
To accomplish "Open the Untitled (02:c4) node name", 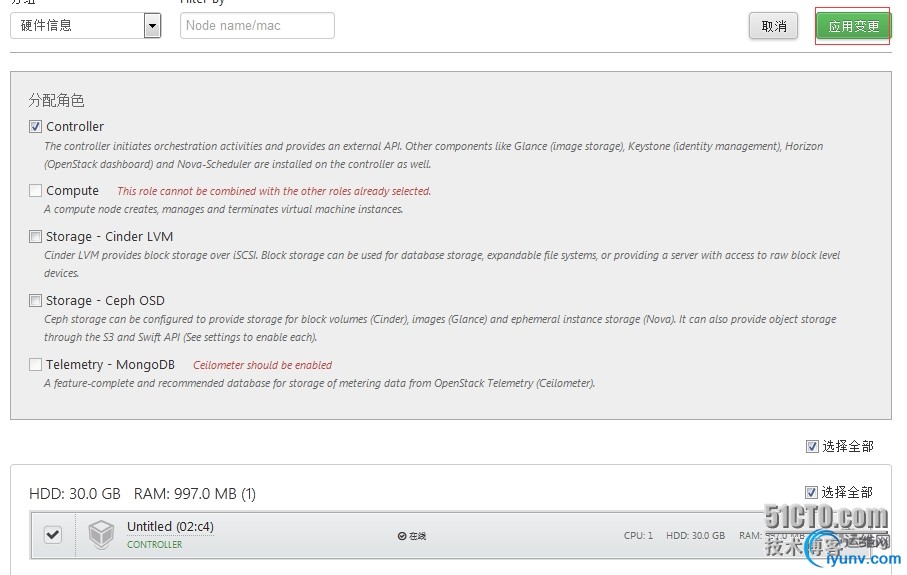I will point(170,526).
